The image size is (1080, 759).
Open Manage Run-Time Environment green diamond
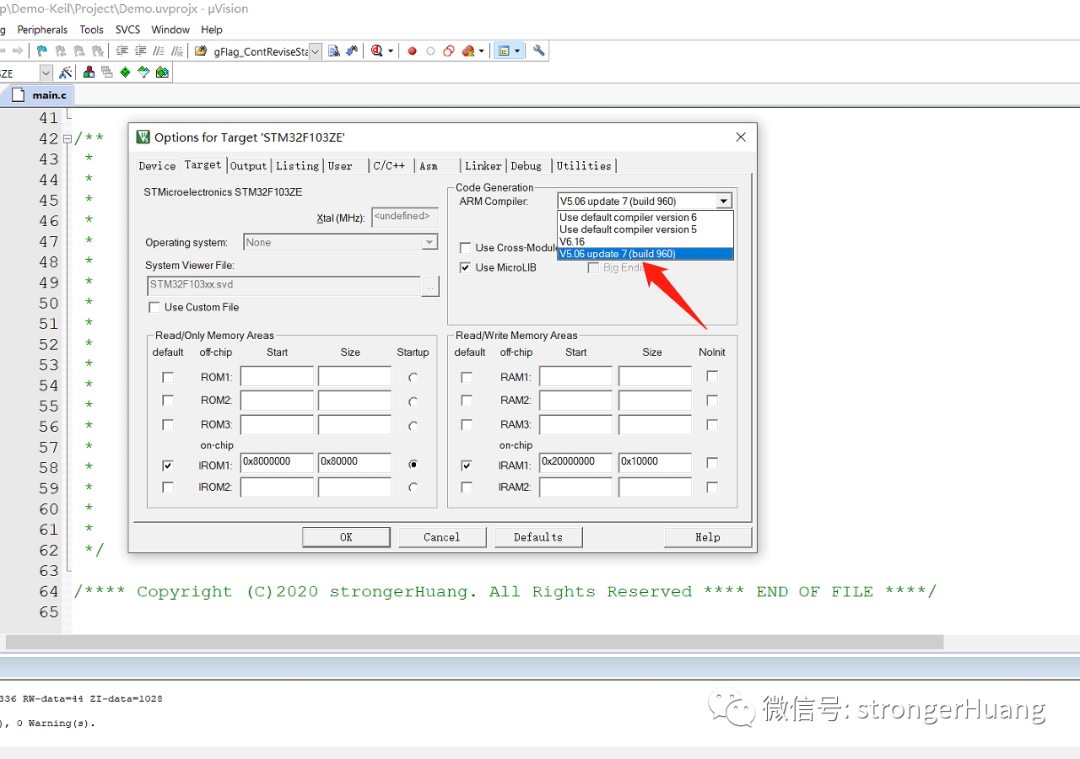click(x=125, y=72)
